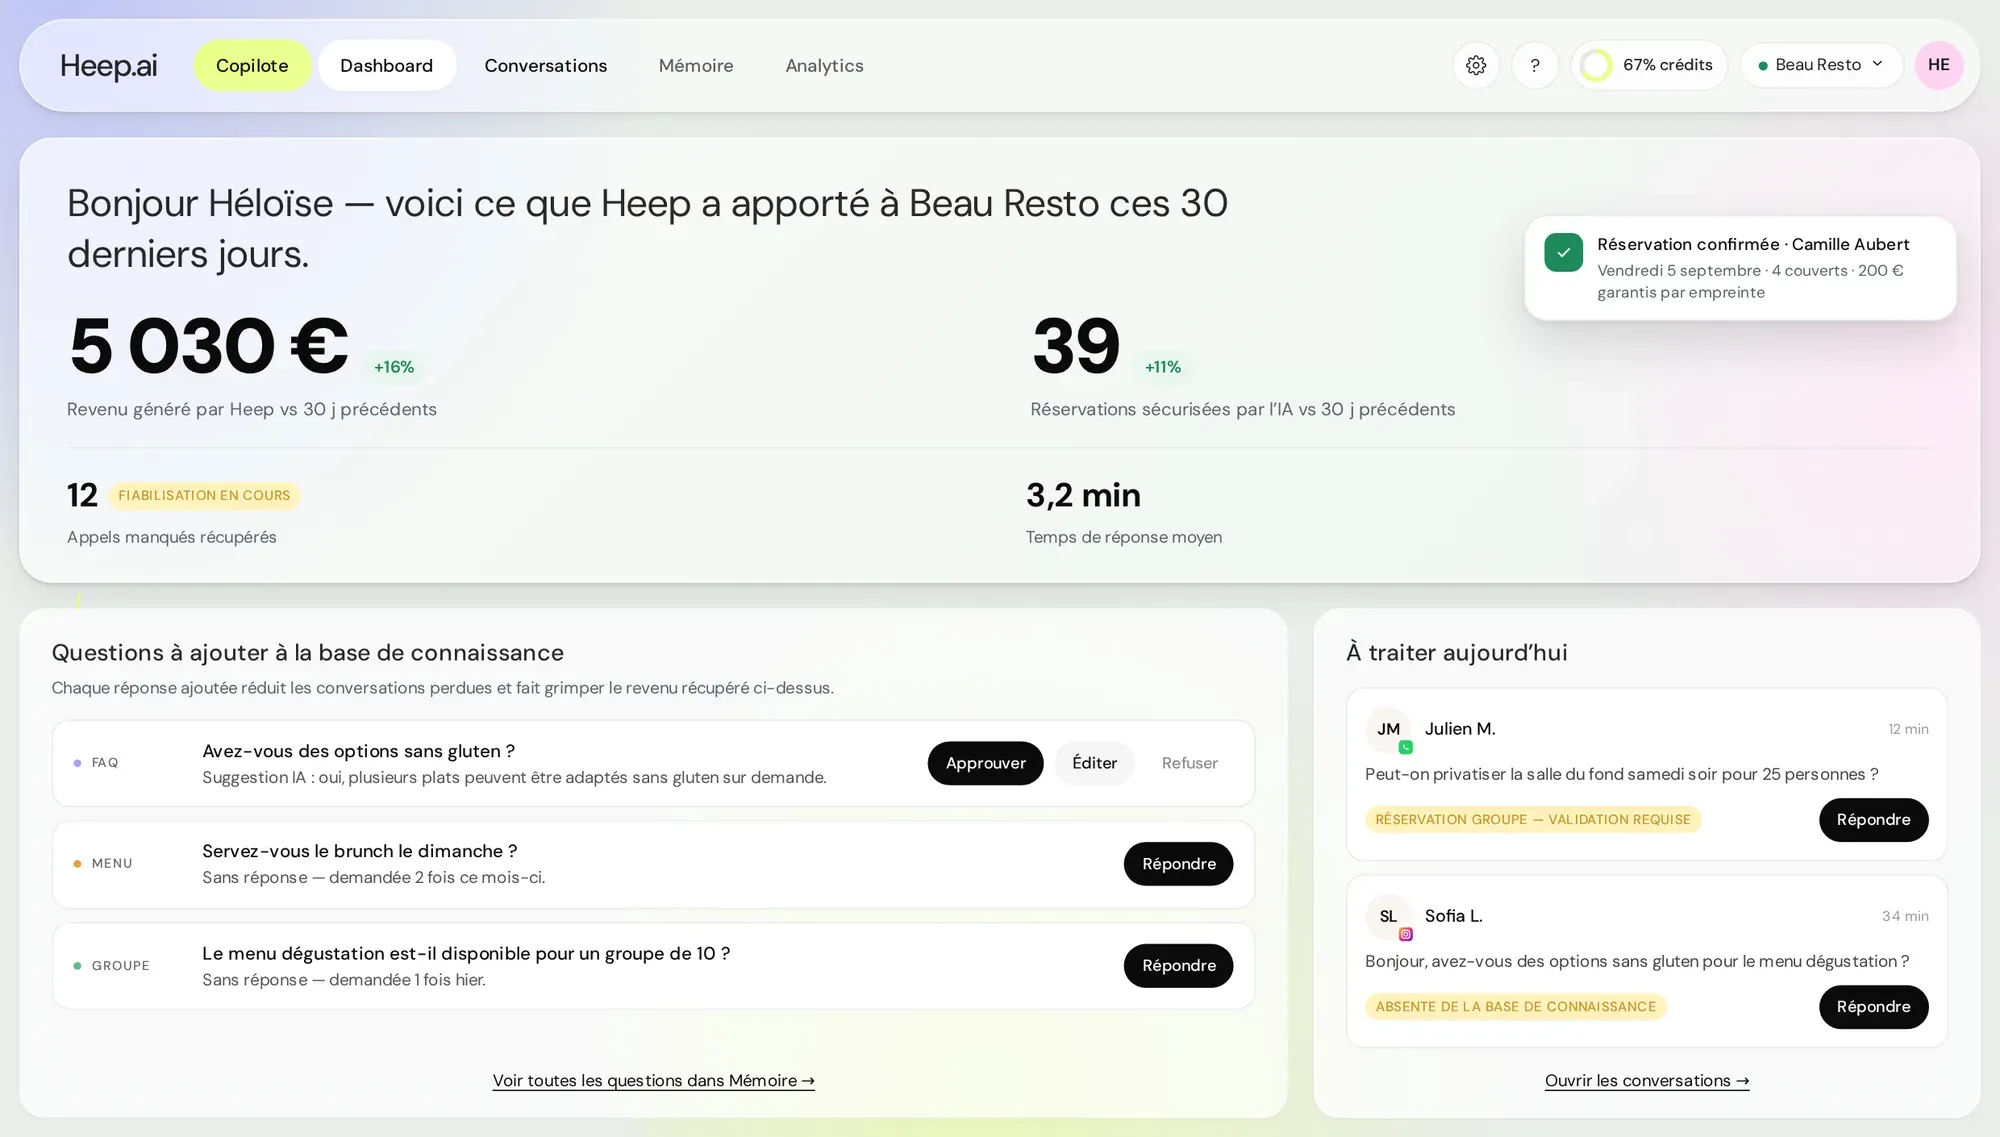Refuse the gluten-free FAQ suggestion
2000x1137 pixels.
(x=1189, y=763)
